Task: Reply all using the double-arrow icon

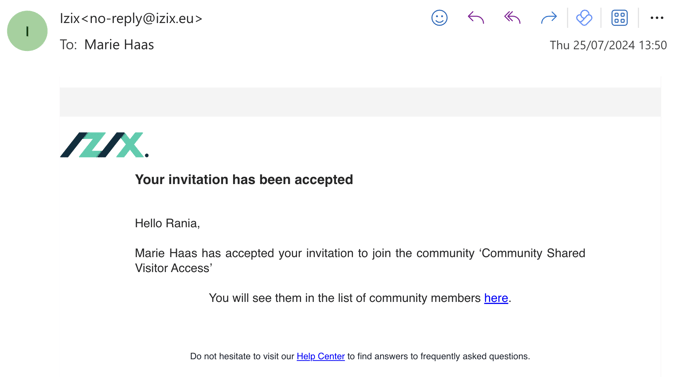Action: (512, 18)
